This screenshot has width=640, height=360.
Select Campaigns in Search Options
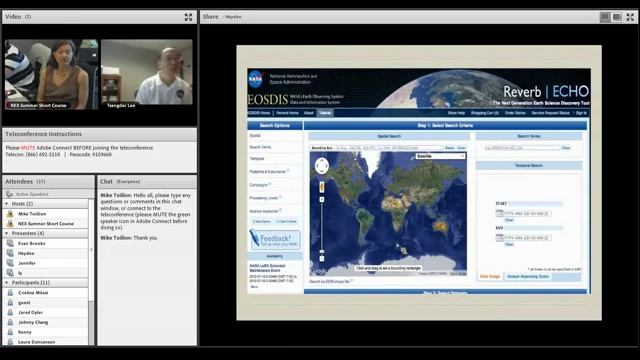(x=258, y=185)
